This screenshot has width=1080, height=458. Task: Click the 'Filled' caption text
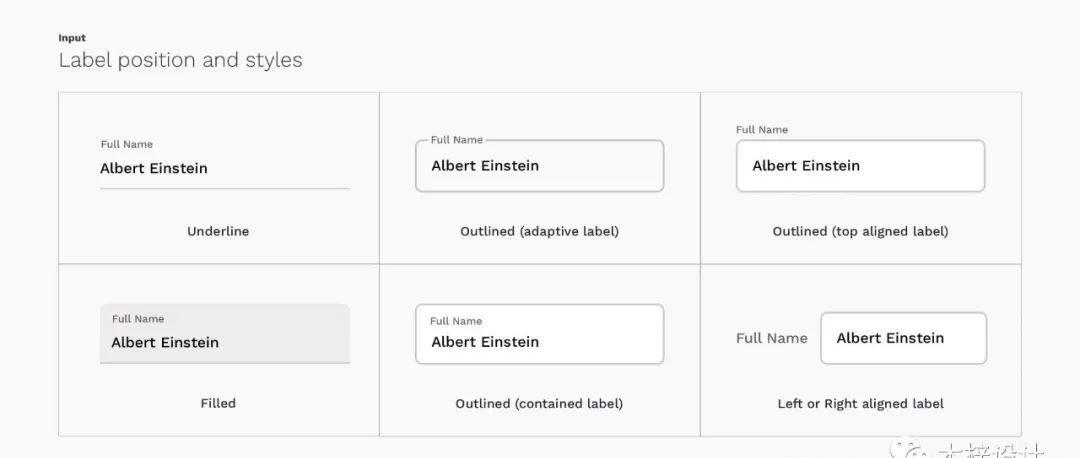pos(218,403)
